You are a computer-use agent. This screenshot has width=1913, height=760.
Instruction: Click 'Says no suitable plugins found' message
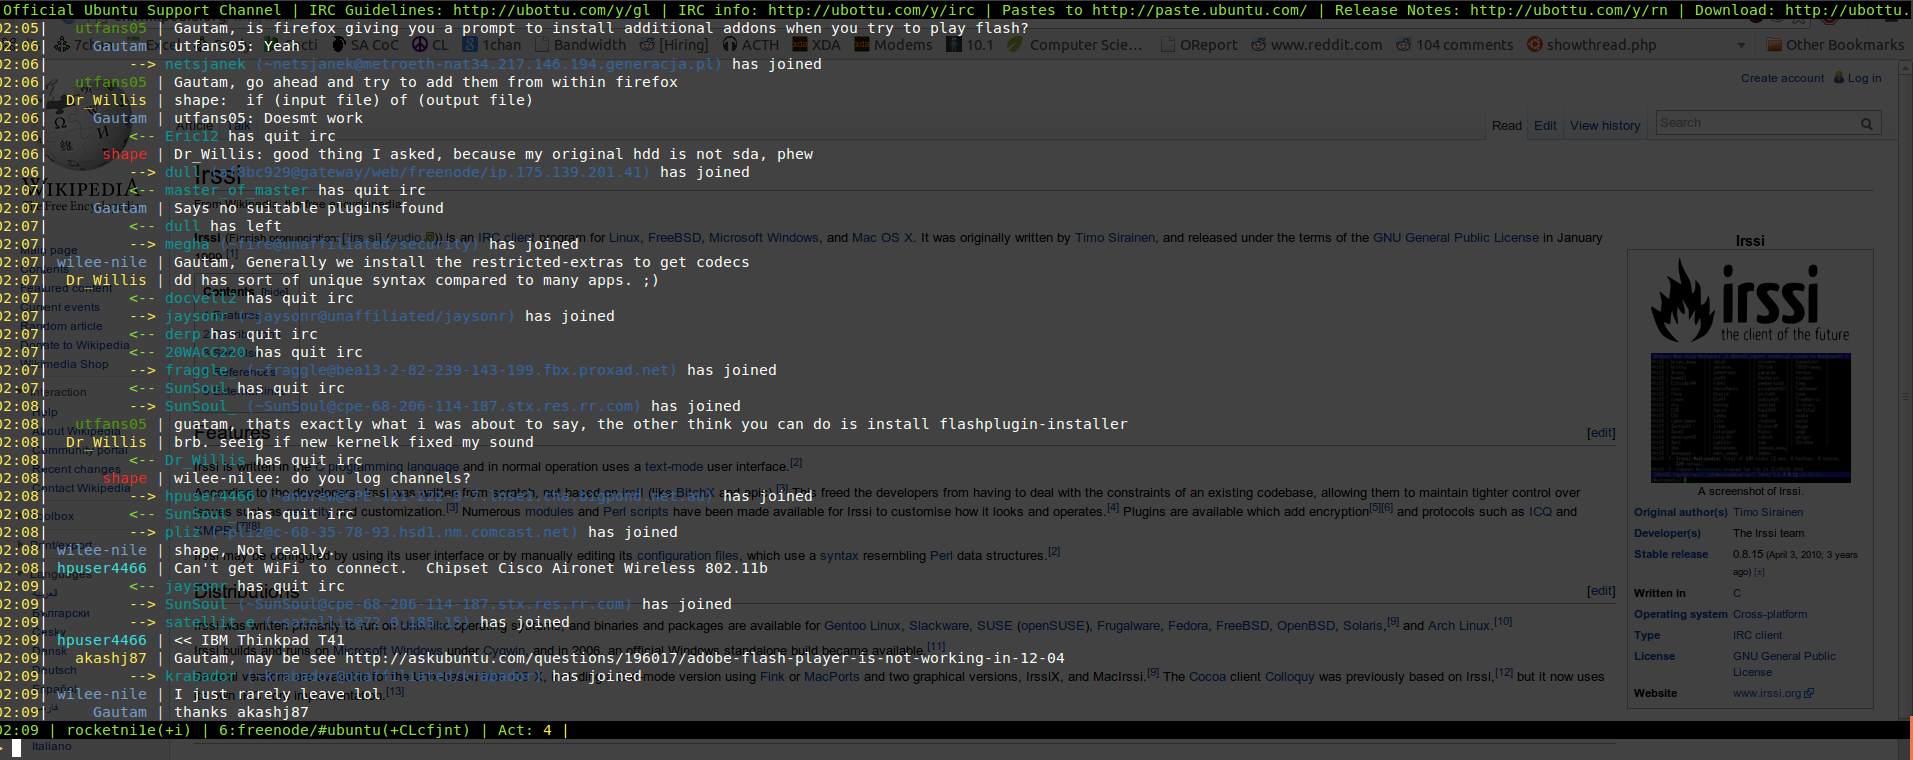(x=309, y=208)
